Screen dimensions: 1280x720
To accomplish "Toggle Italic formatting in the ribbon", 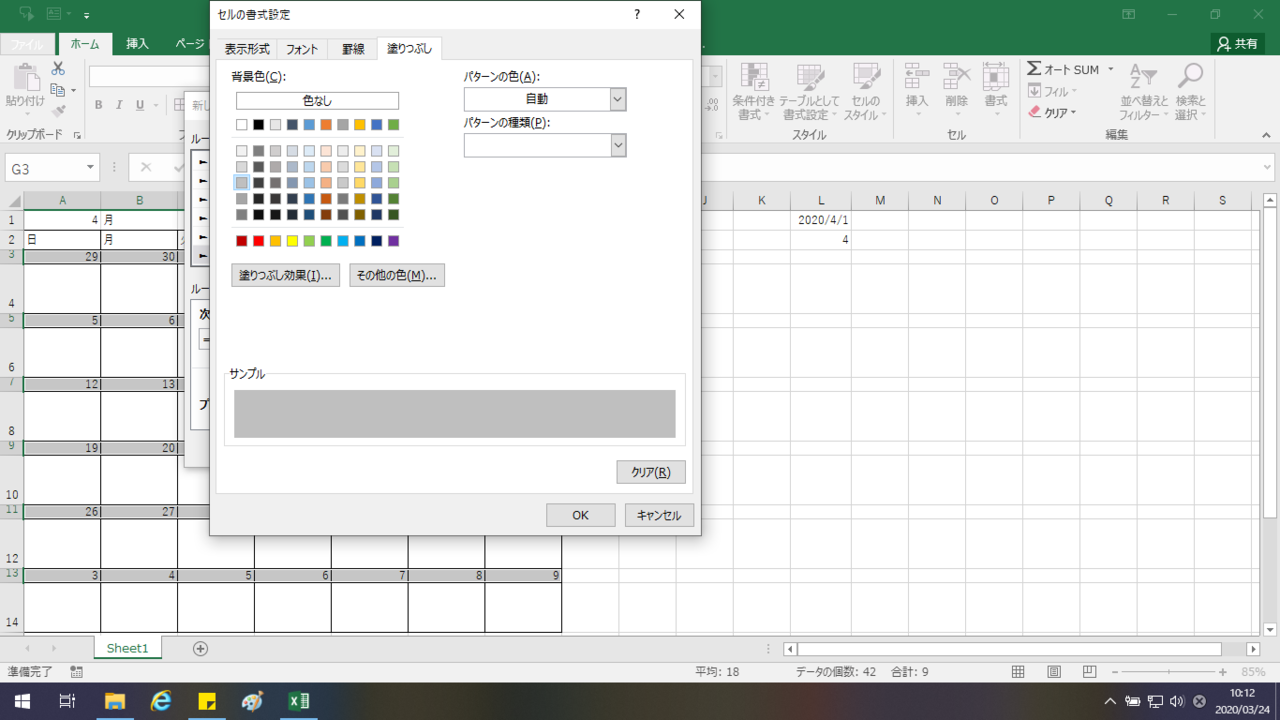I will tap(119, 105).
